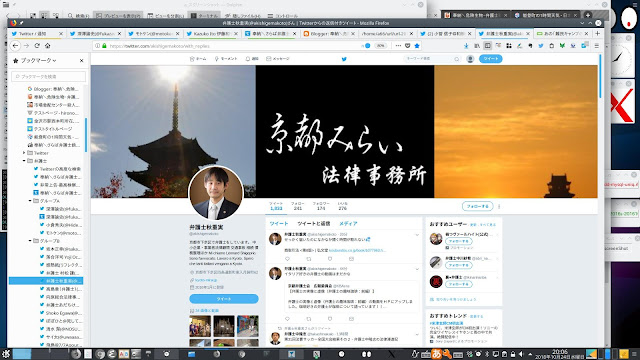Close the bookmarks sidebar
Screen dimensions: 640x360
(82, 60)
